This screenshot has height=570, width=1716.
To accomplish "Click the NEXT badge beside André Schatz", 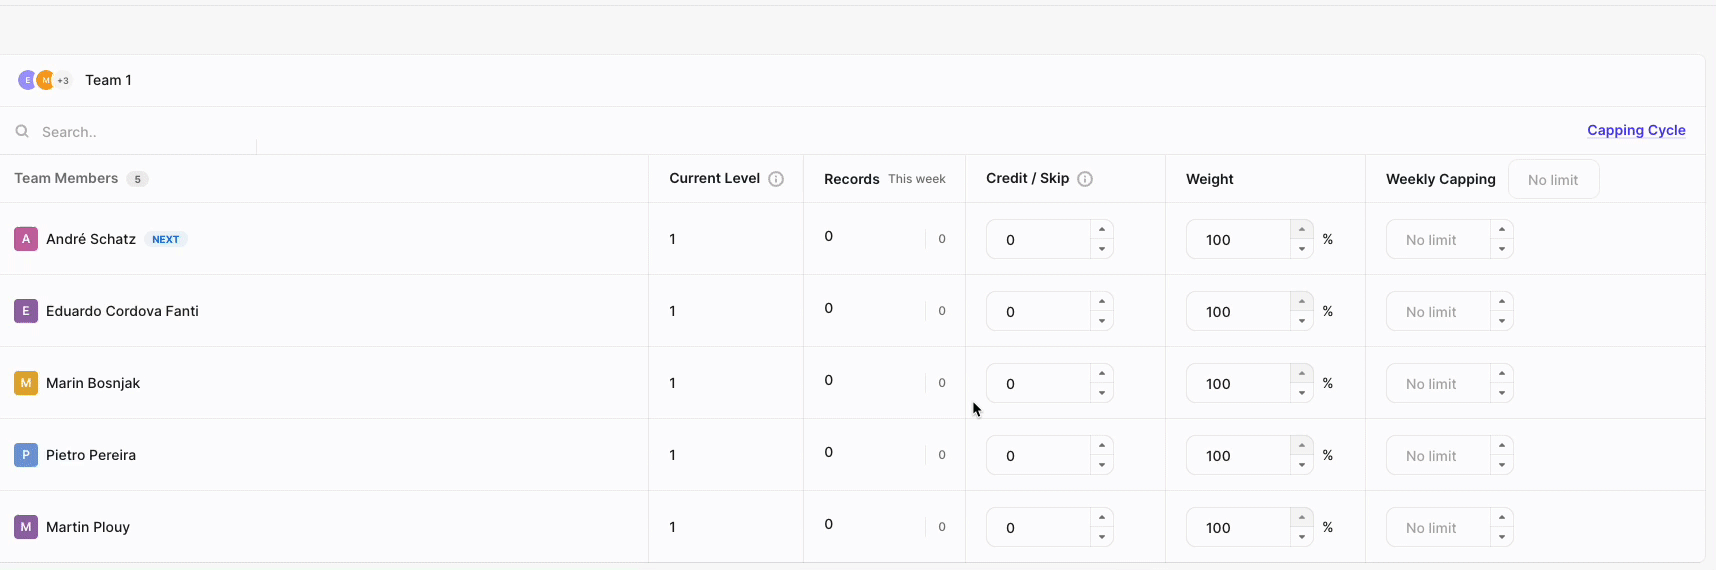I will (x=166, y=239).
